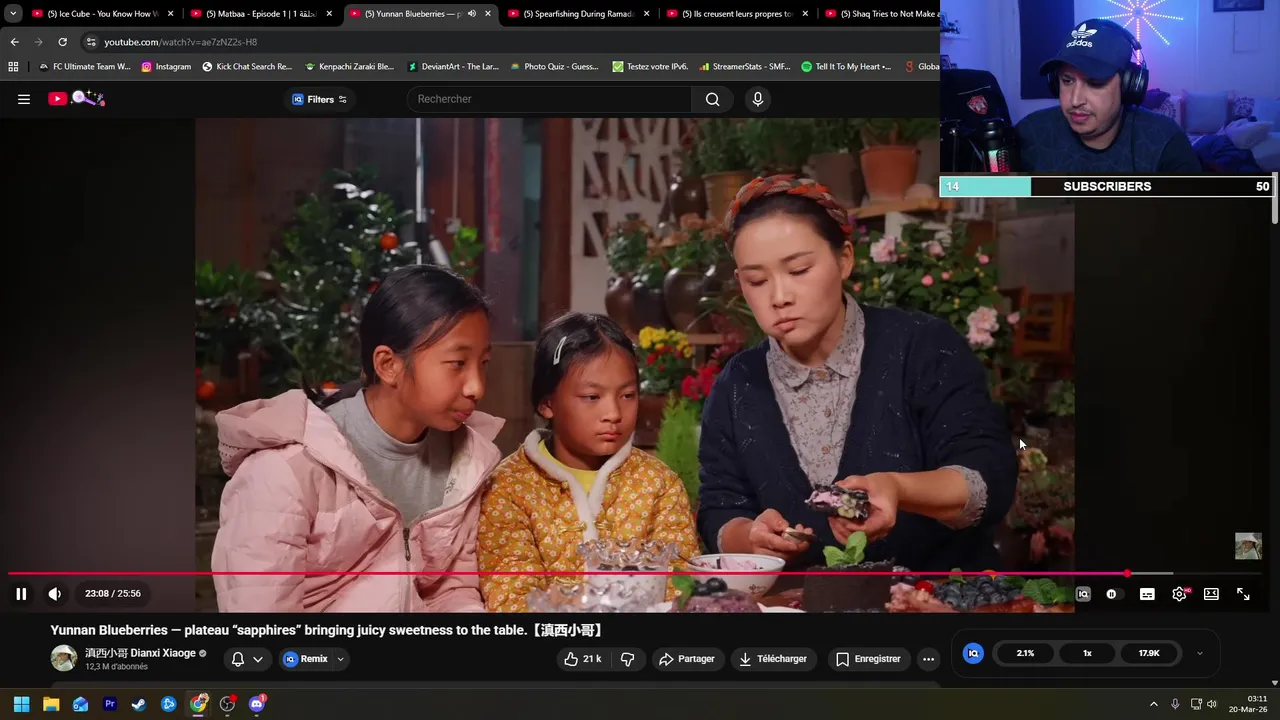Open the Testez votre IPv6 bookmark
1280x720 pixels.
[x=650, y=67]
